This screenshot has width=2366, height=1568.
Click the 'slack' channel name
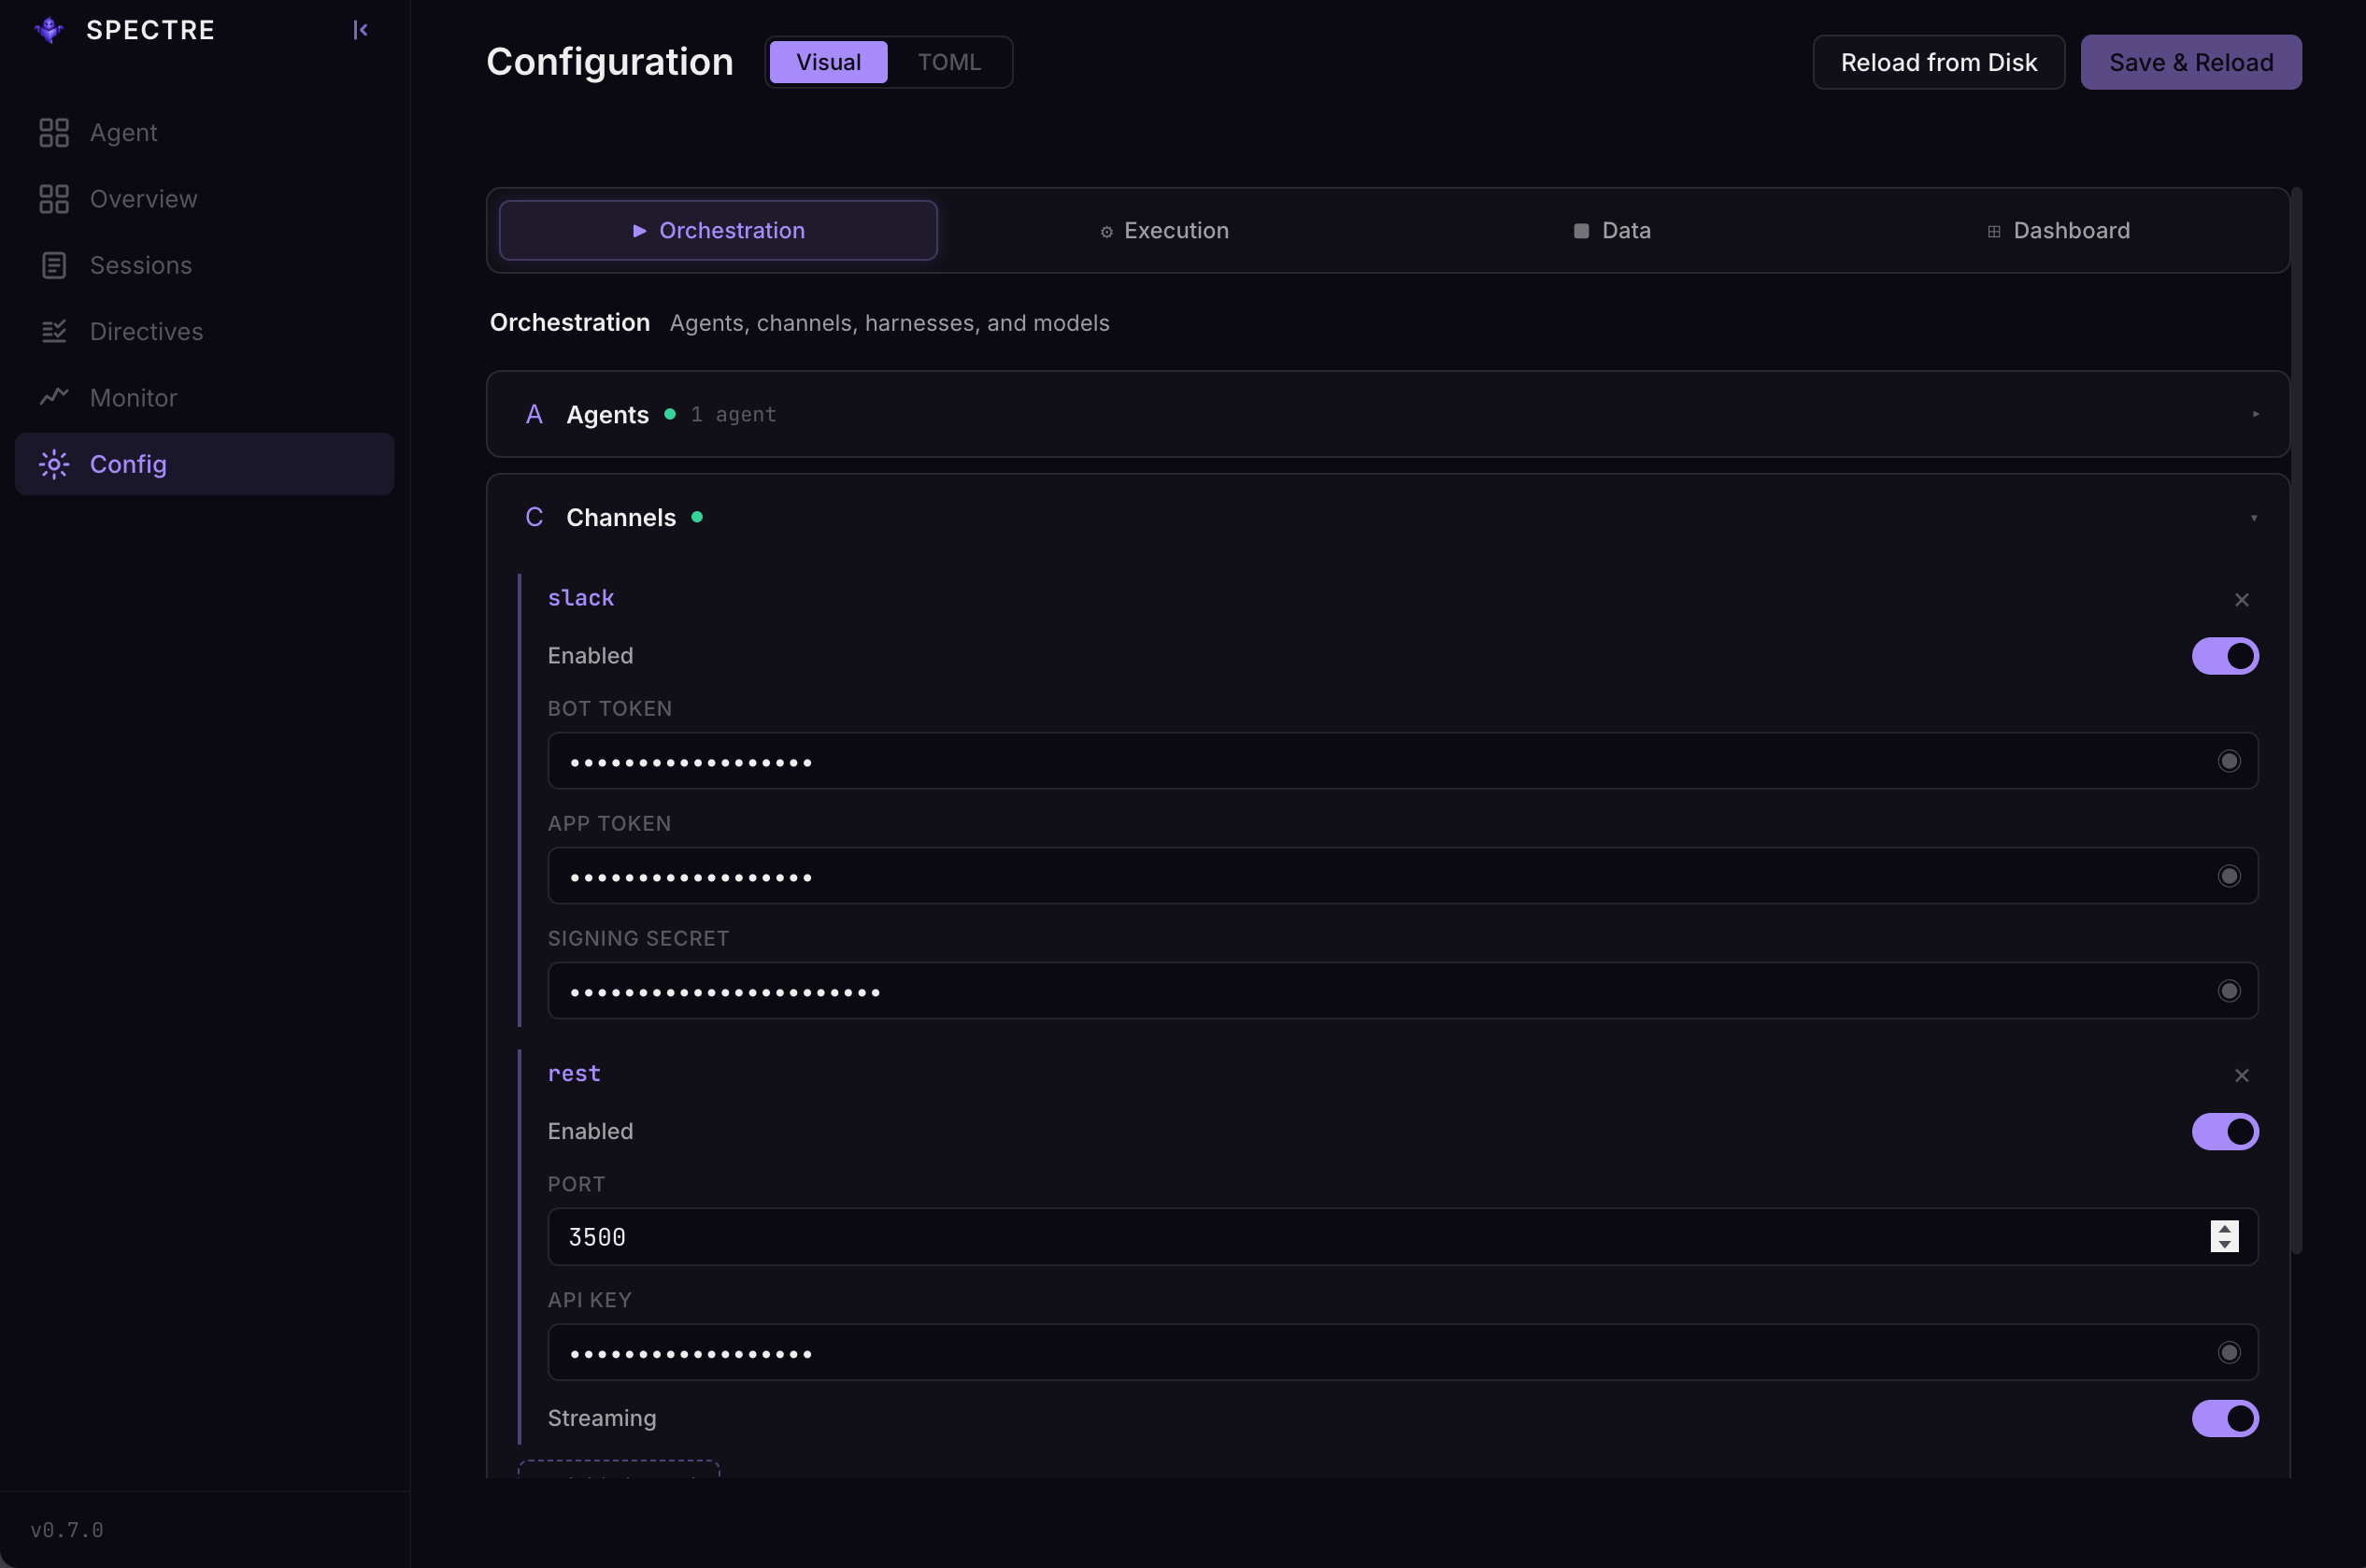(580, 597)
